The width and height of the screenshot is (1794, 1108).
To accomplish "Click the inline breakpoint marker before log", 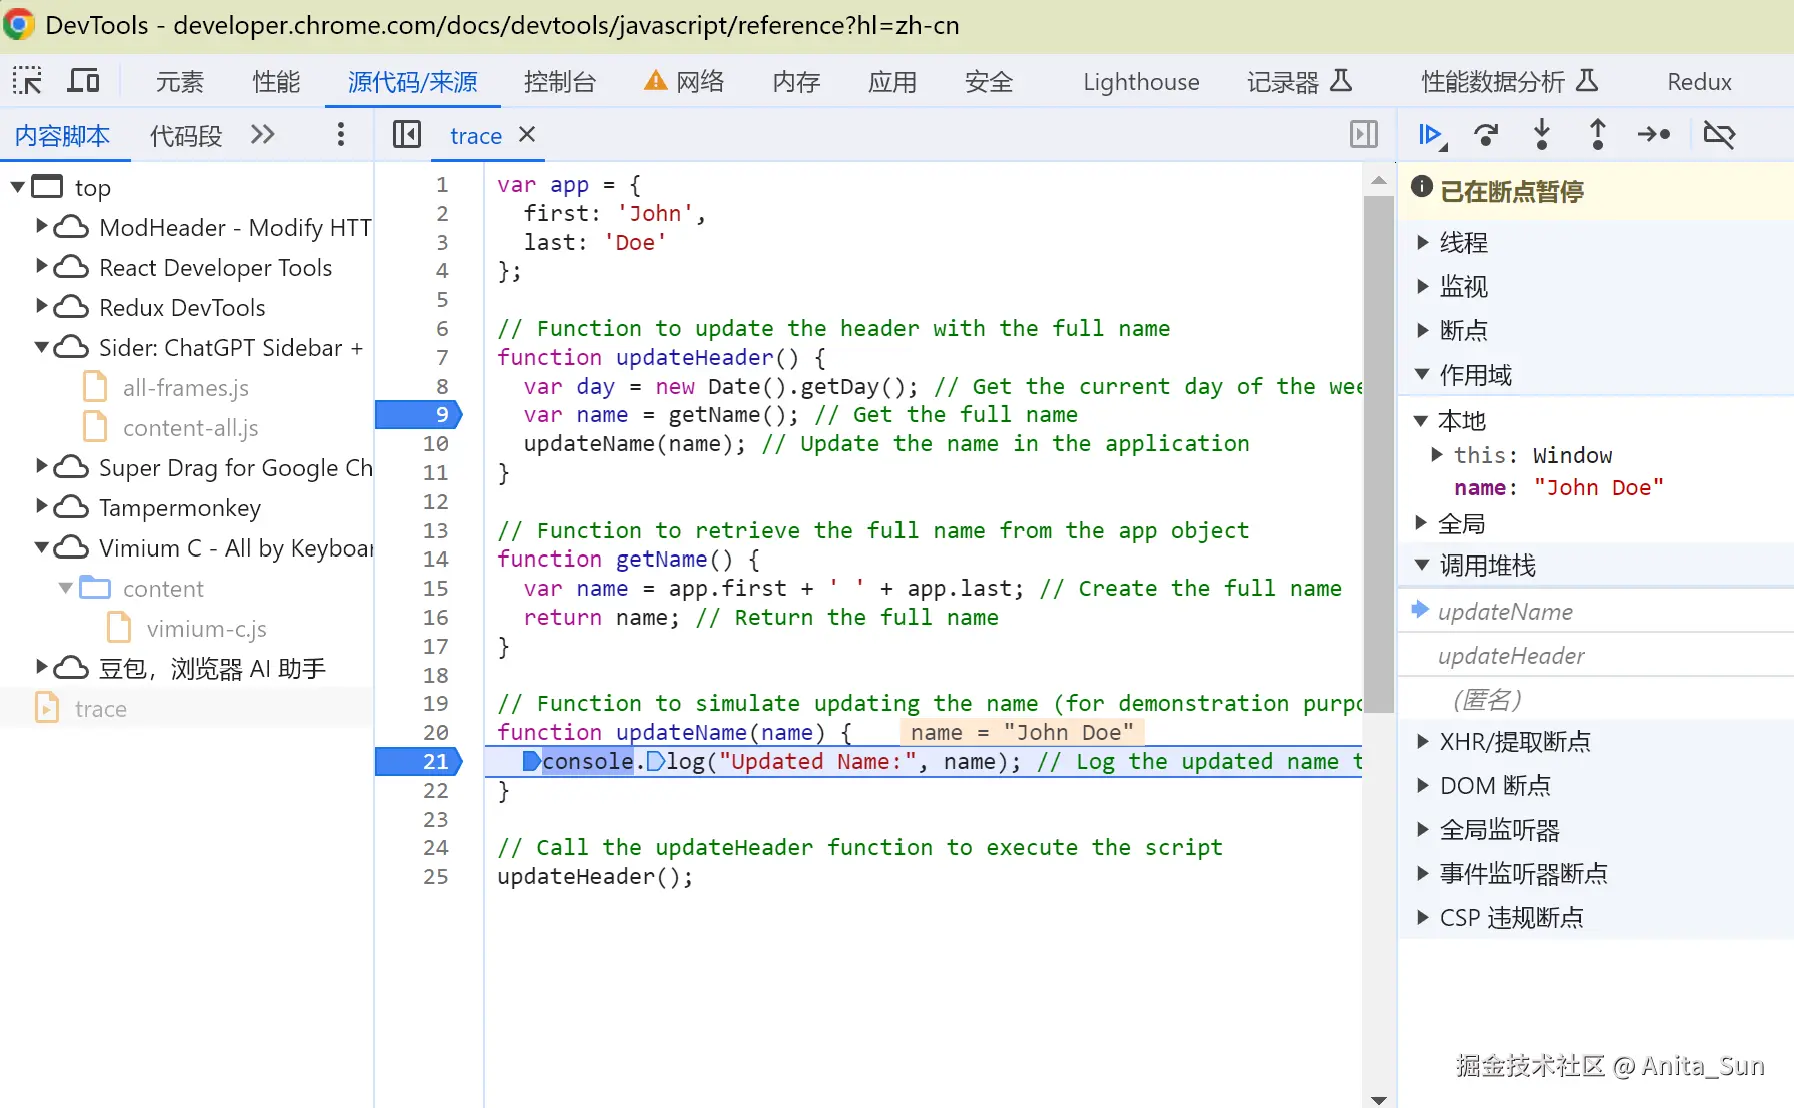I will point(656,762).
